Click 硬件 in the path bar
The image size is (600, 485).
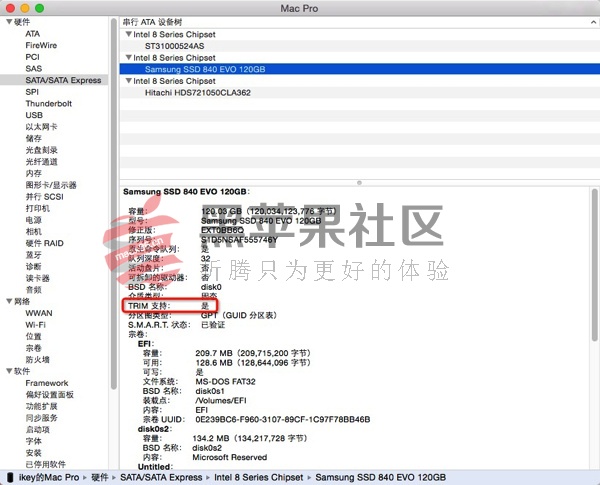click(x=99, y=477)
